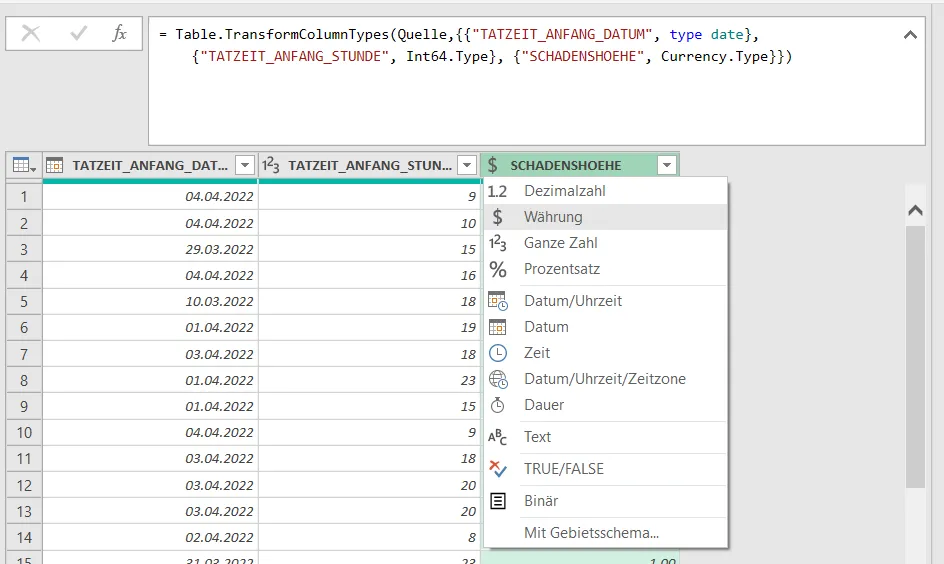This screenshot has height=564, width=944.
Task: Click the dollar type icon of SCHADENSHOEHE column
Action: [x=492, y=165]
